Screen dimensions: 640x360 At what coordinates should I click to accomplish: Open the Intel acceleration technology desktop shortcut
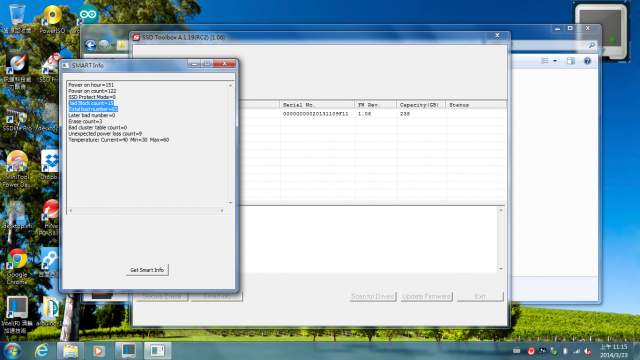(x=17, y=314)
